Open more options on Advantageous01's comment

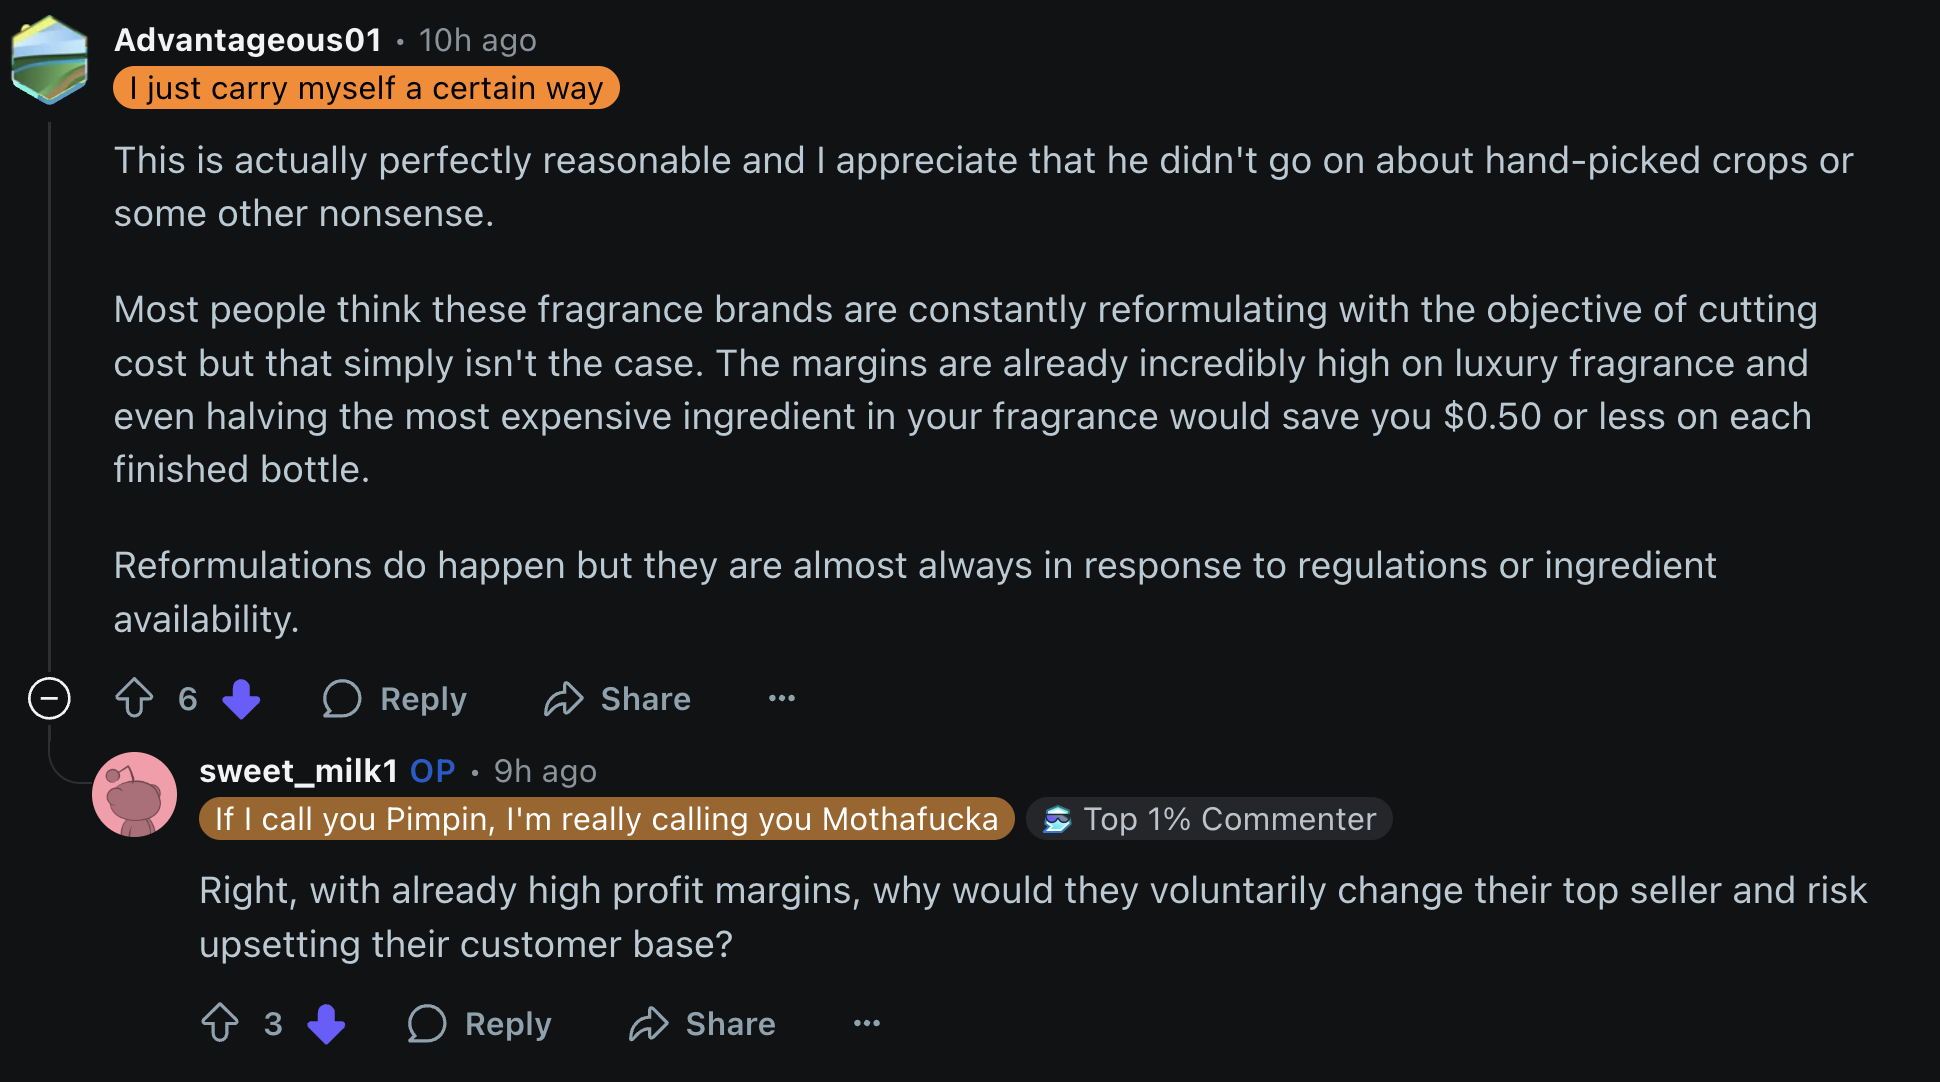pos(782,698)
